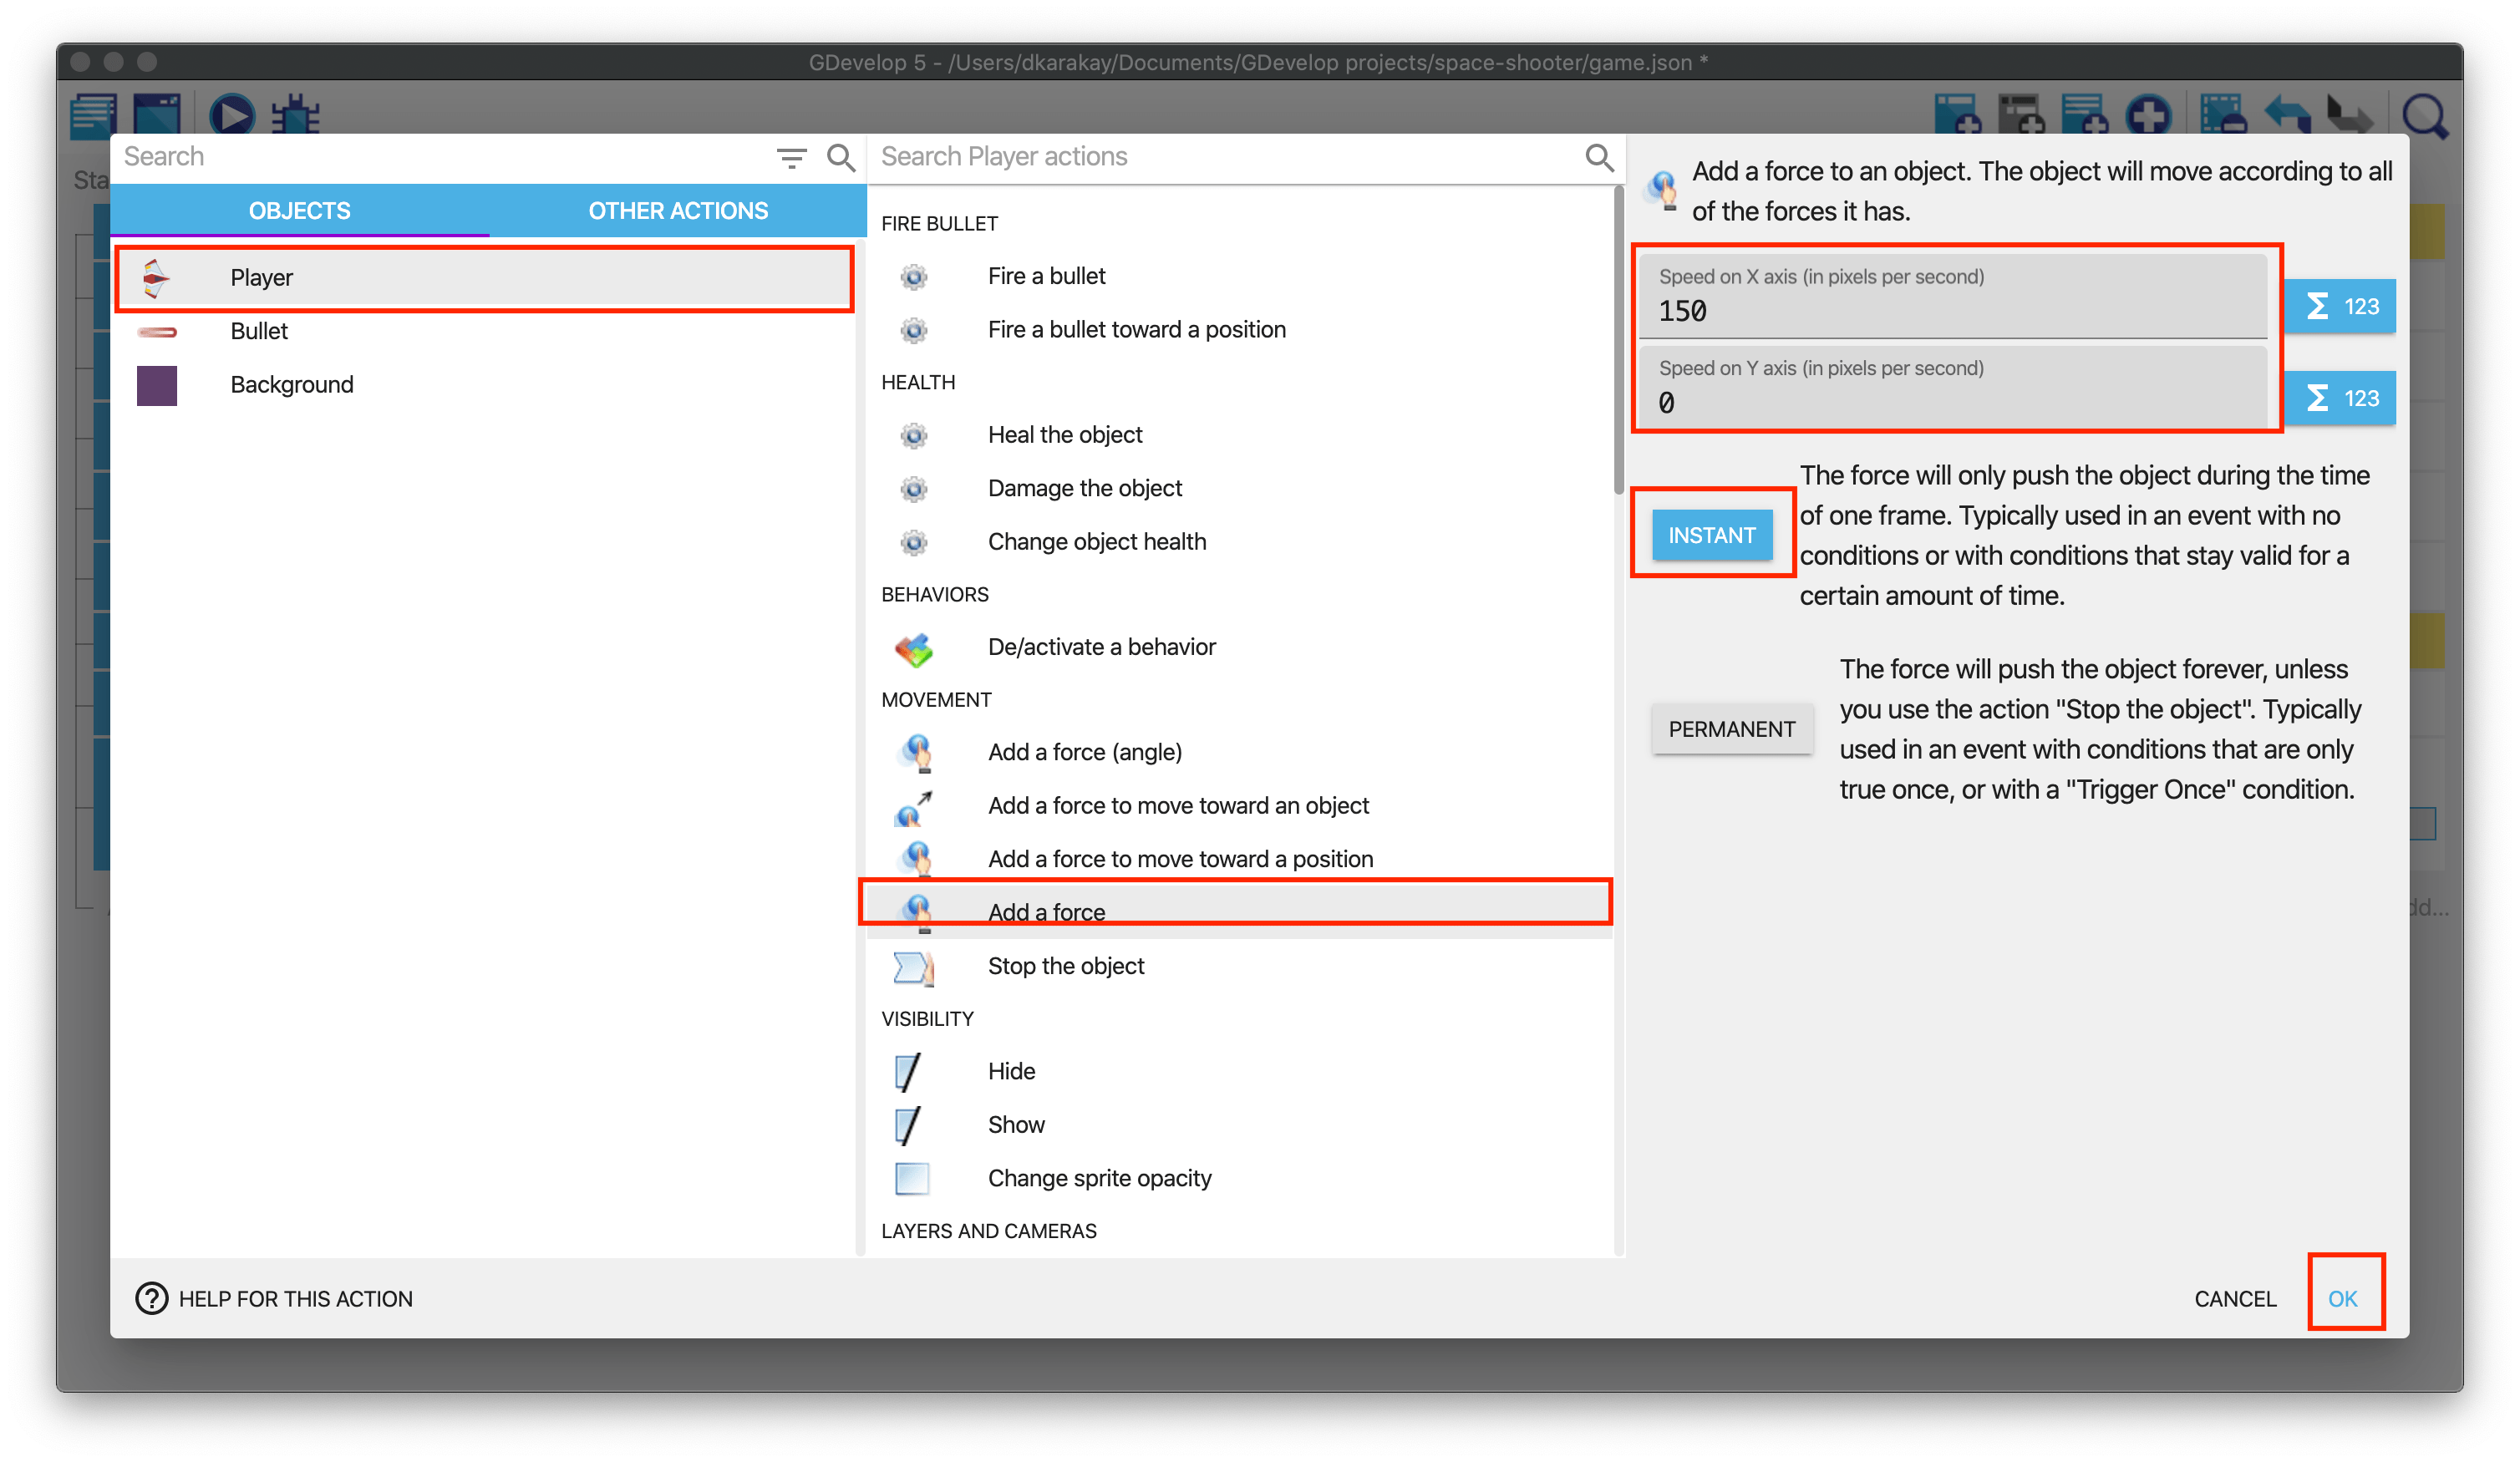2520x1462 pixels.
Task: Click the help question mark icon
Action: [x=151, y=1298]
